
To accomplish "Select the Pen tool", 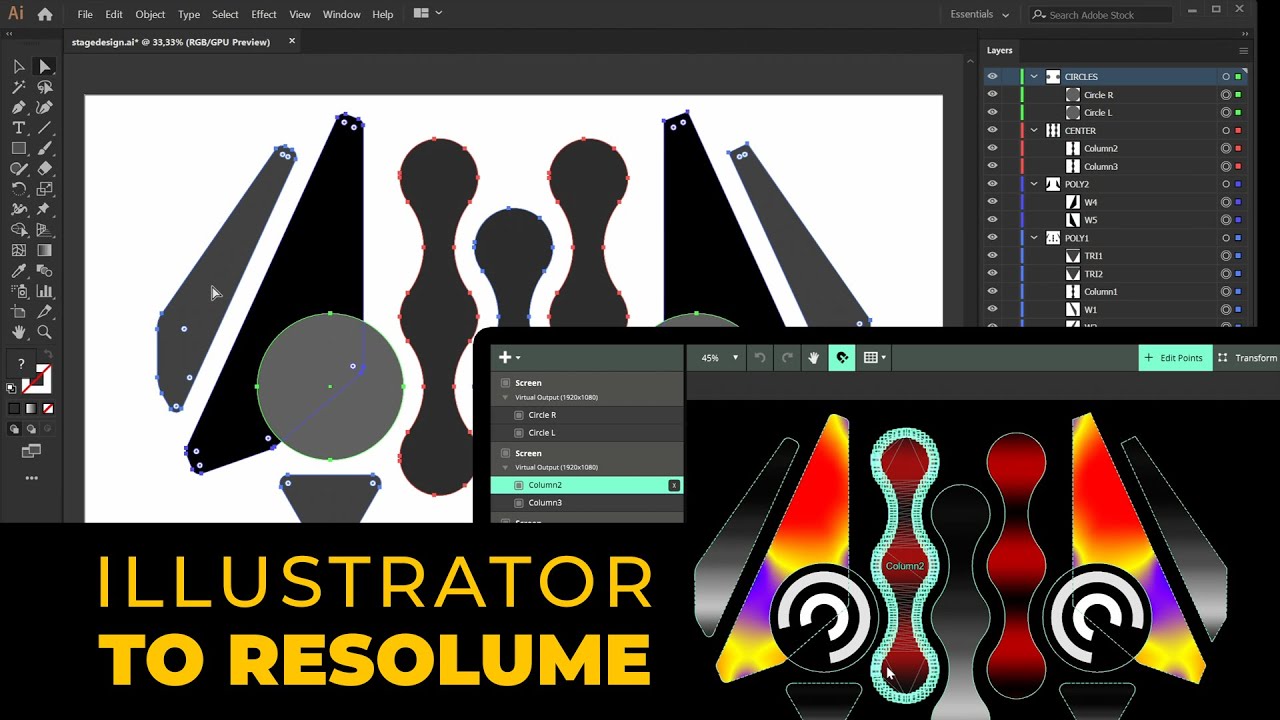I will point(19,108).
